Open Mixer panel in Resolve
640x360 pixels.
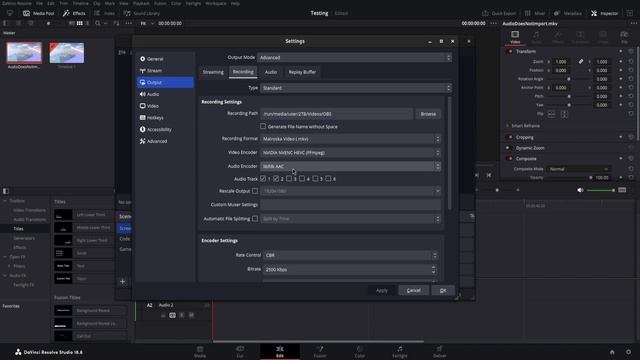pyautogui.click(x=534, y=13)
